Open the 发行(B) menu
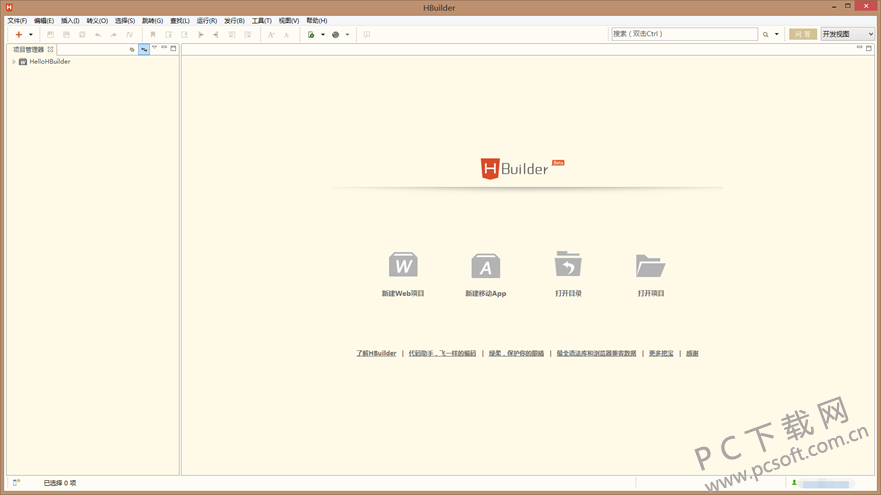881x495 pixels. [234, 21]
